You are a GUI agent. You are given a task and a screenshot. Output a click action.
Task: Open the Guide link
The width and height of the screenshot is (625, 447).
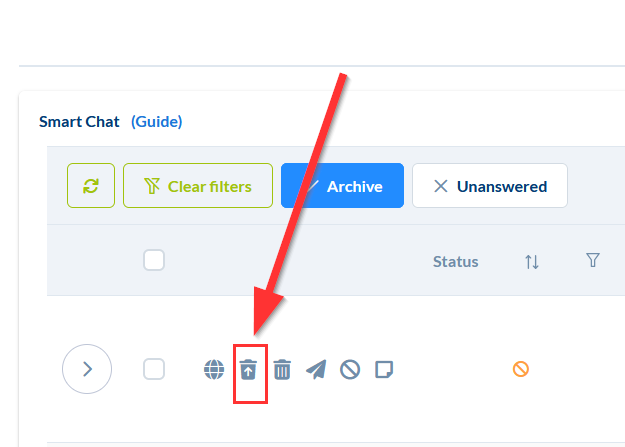(x=157, y=122)
